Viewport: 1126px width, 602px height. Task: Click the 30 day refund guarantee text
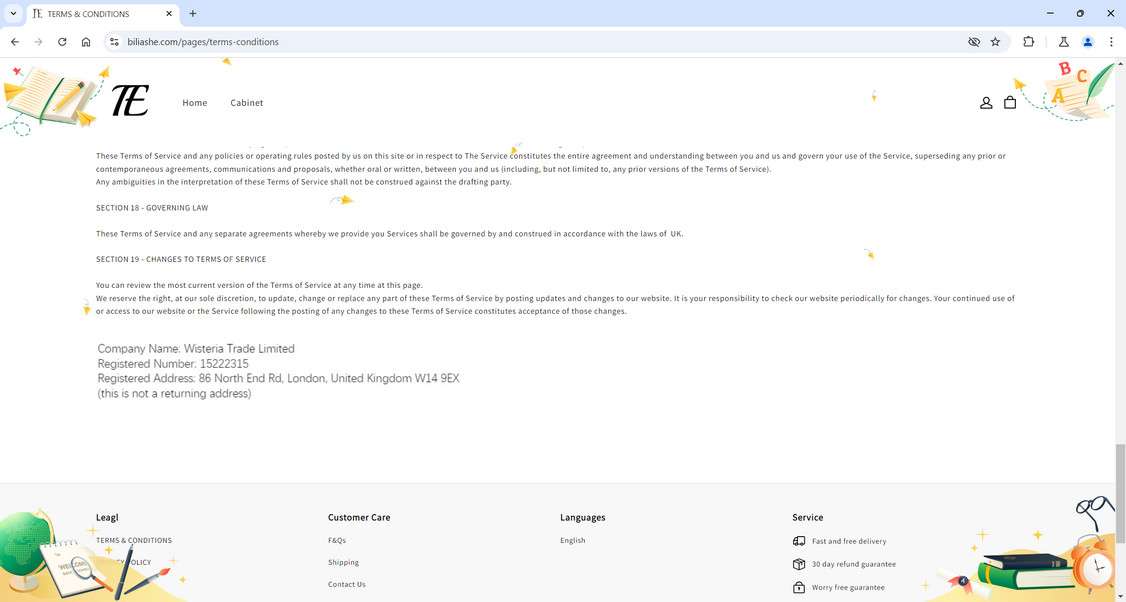click(854, 564)
